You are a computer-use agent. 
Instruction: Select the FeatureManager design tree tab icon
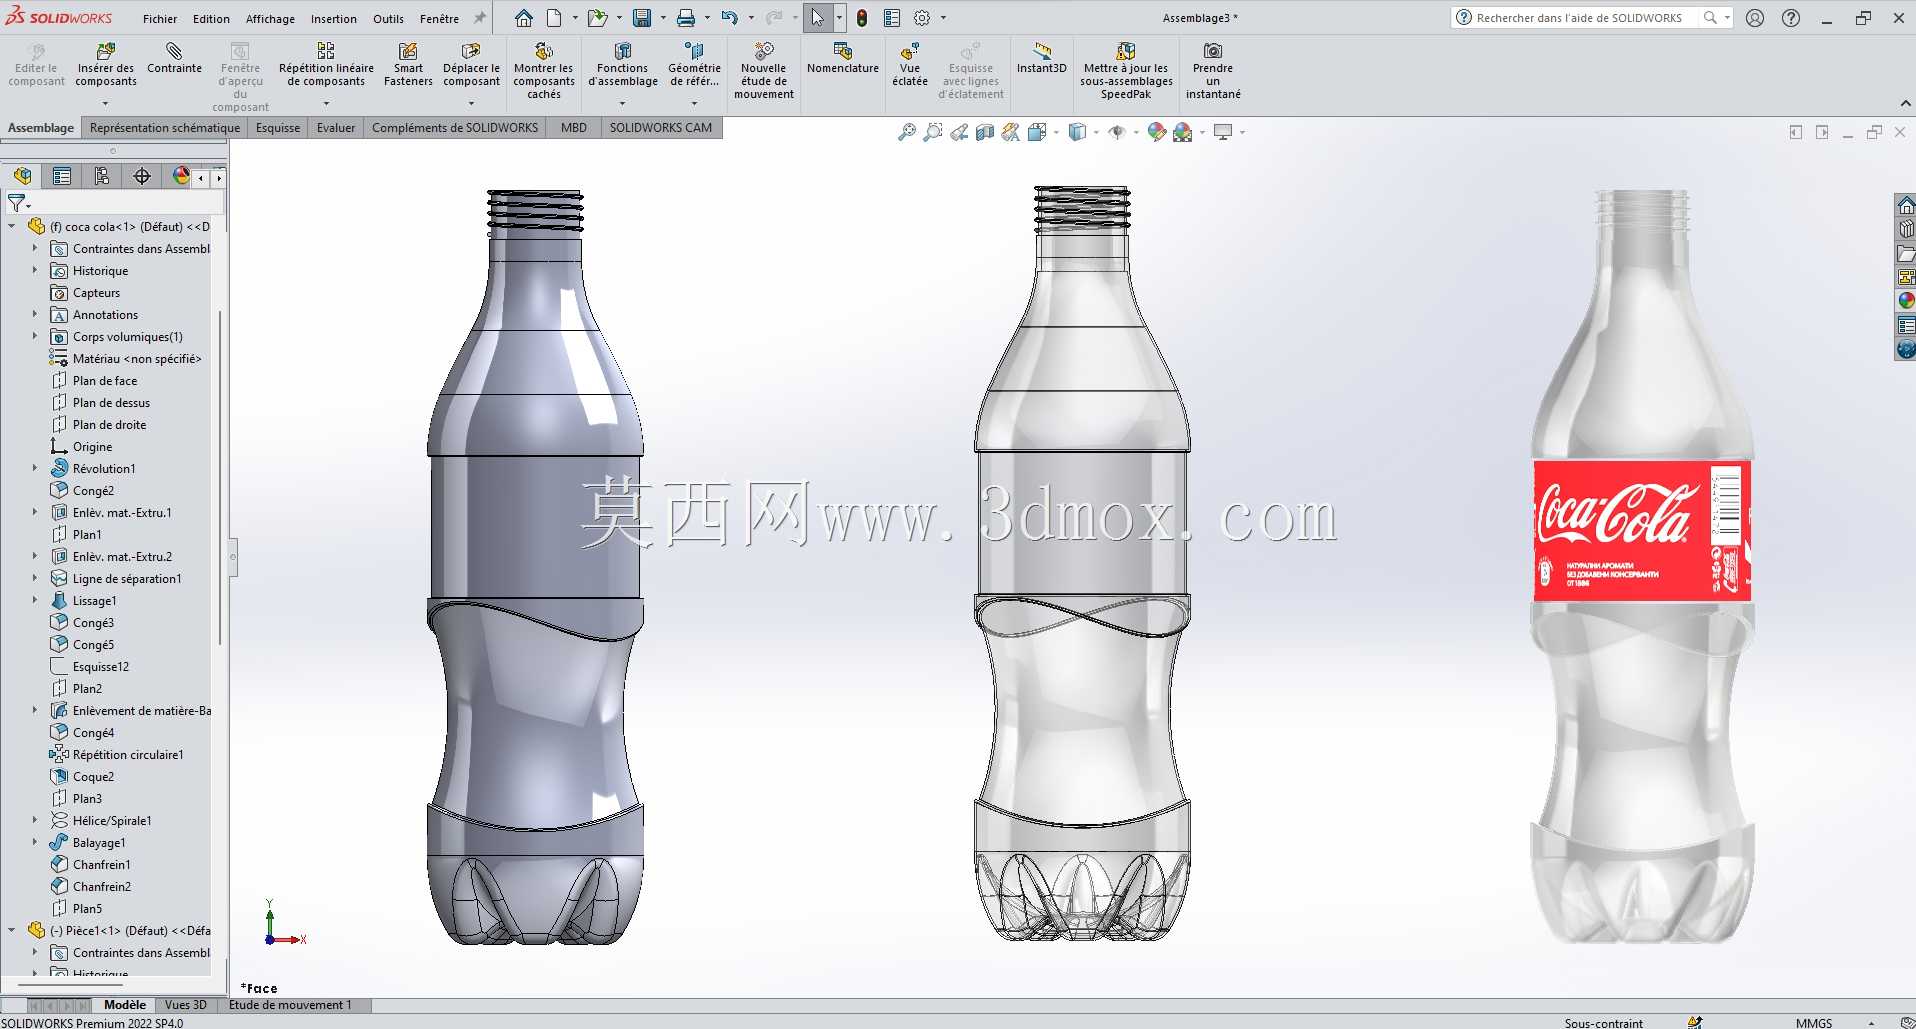[22, 176]
